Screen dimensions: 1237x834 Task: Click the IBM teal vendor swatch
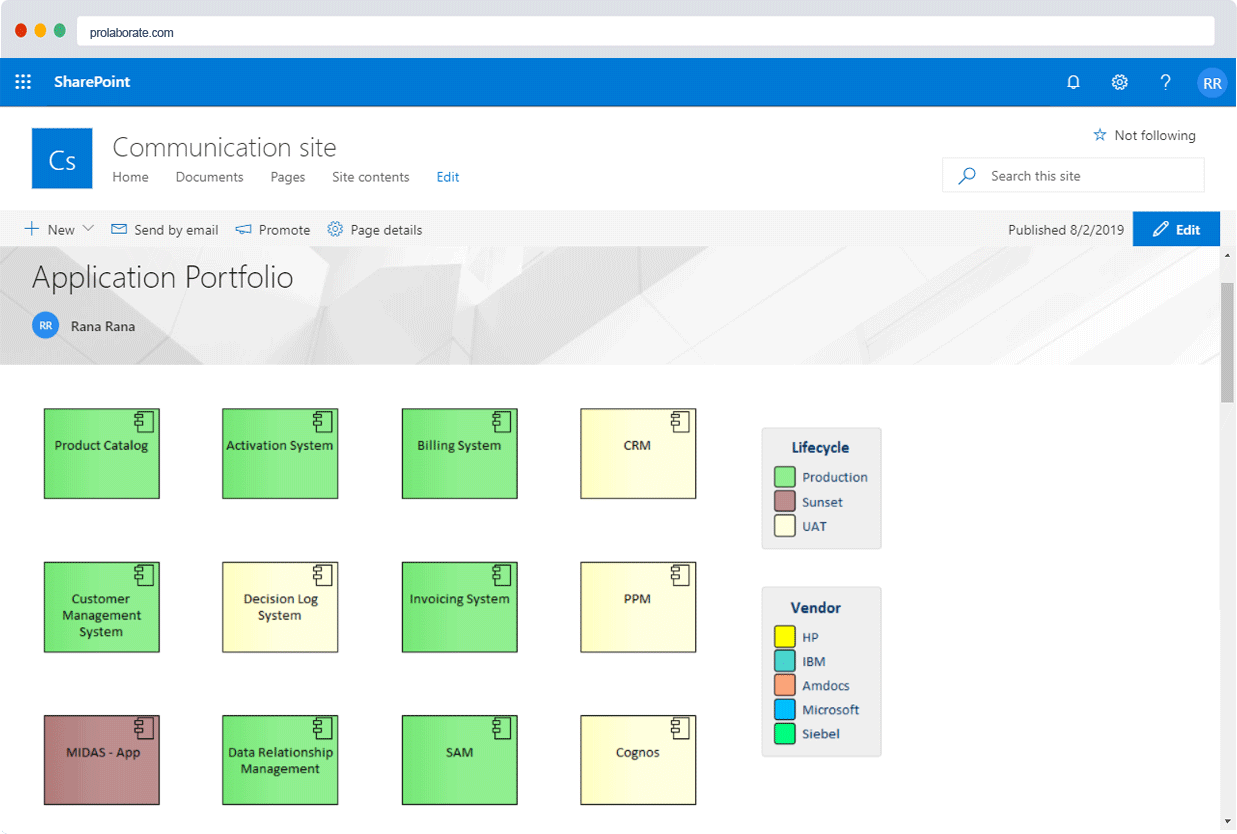(785, 661)
